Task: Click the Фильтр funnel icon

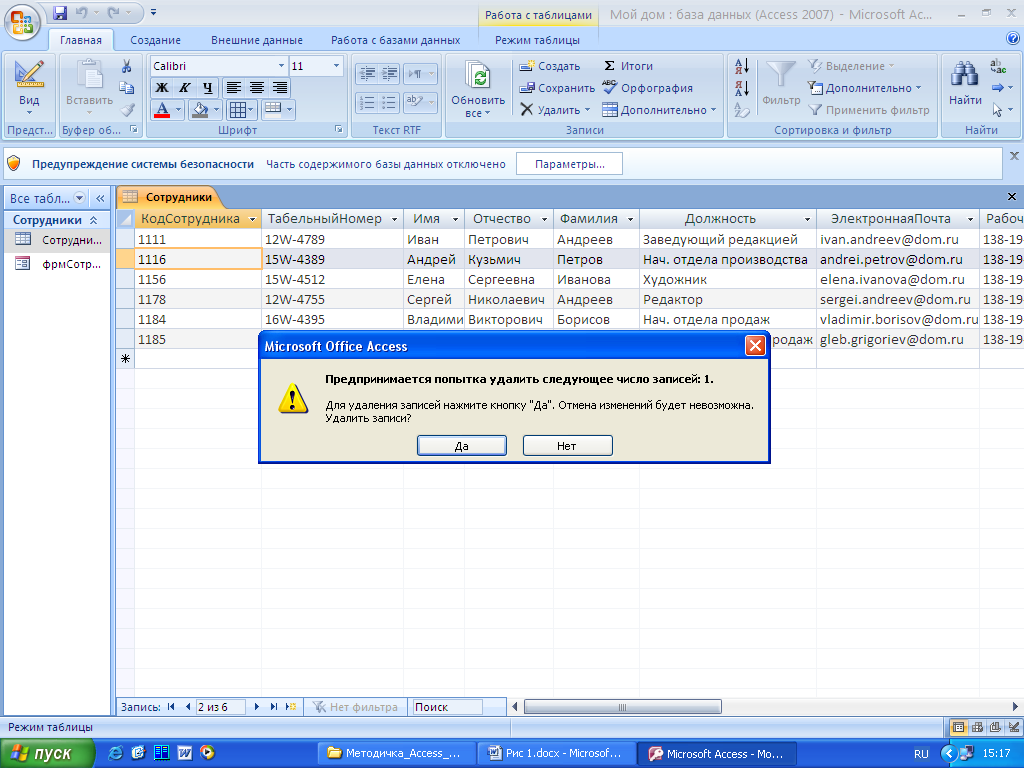Action: 780,76
